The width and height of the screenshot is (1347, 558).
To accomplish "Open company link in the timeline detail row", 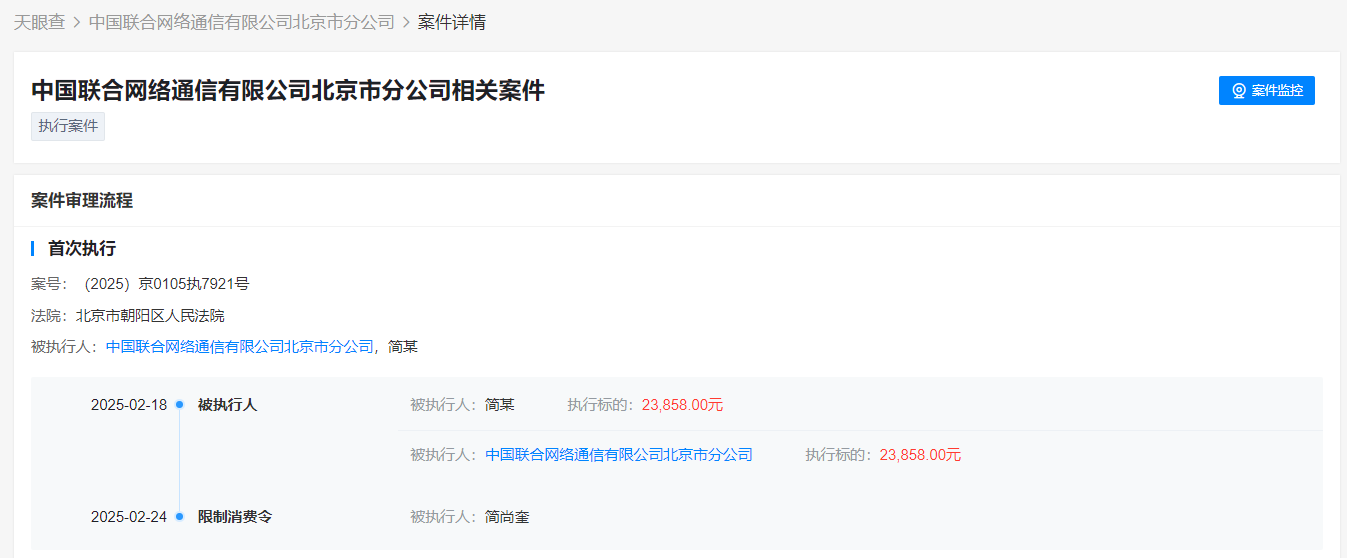I will pyautogui.click(x=619, y=455).
